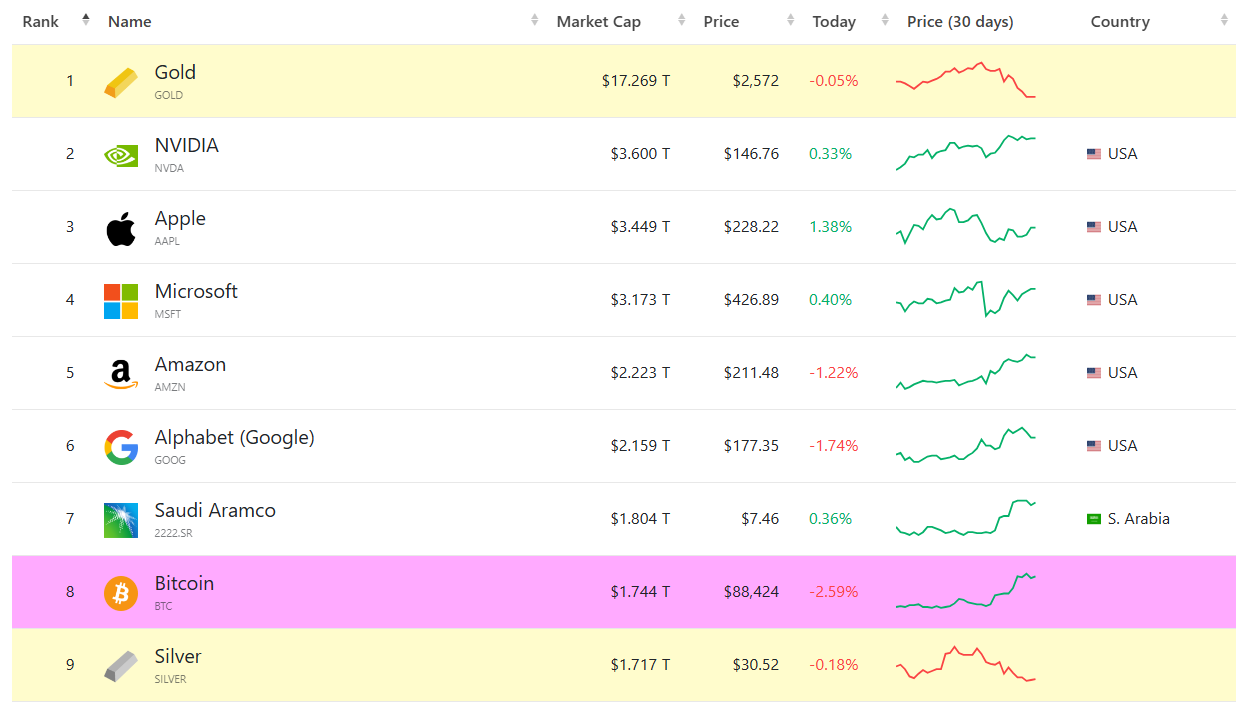Click NVIDIA's 30-day price chart

point(965,152)
